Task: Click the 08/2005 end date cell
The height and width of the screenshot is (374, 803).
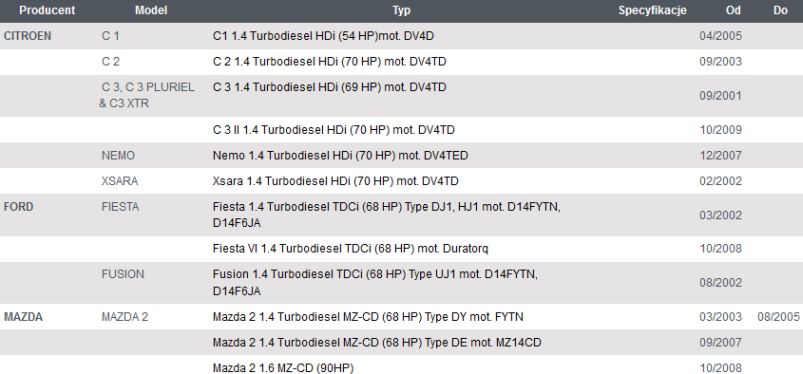Action: (x=778, y=317)
